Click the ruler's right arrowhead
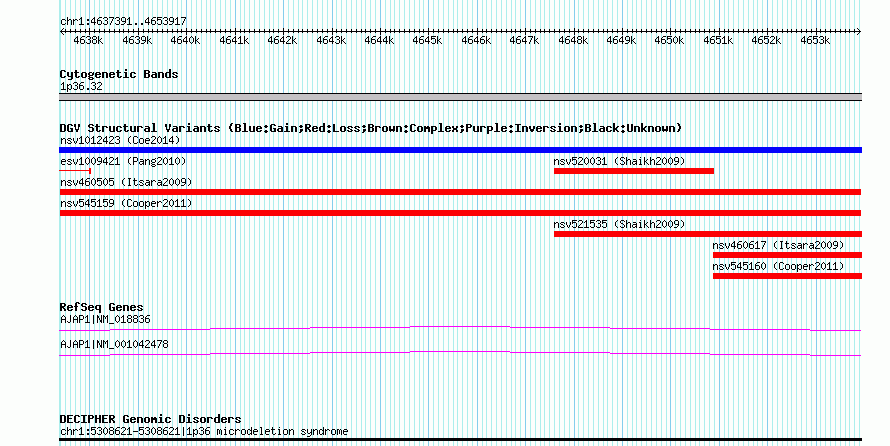Image resolution: width=890 pixels, height=446 pixels. click(x=859, y=32)
